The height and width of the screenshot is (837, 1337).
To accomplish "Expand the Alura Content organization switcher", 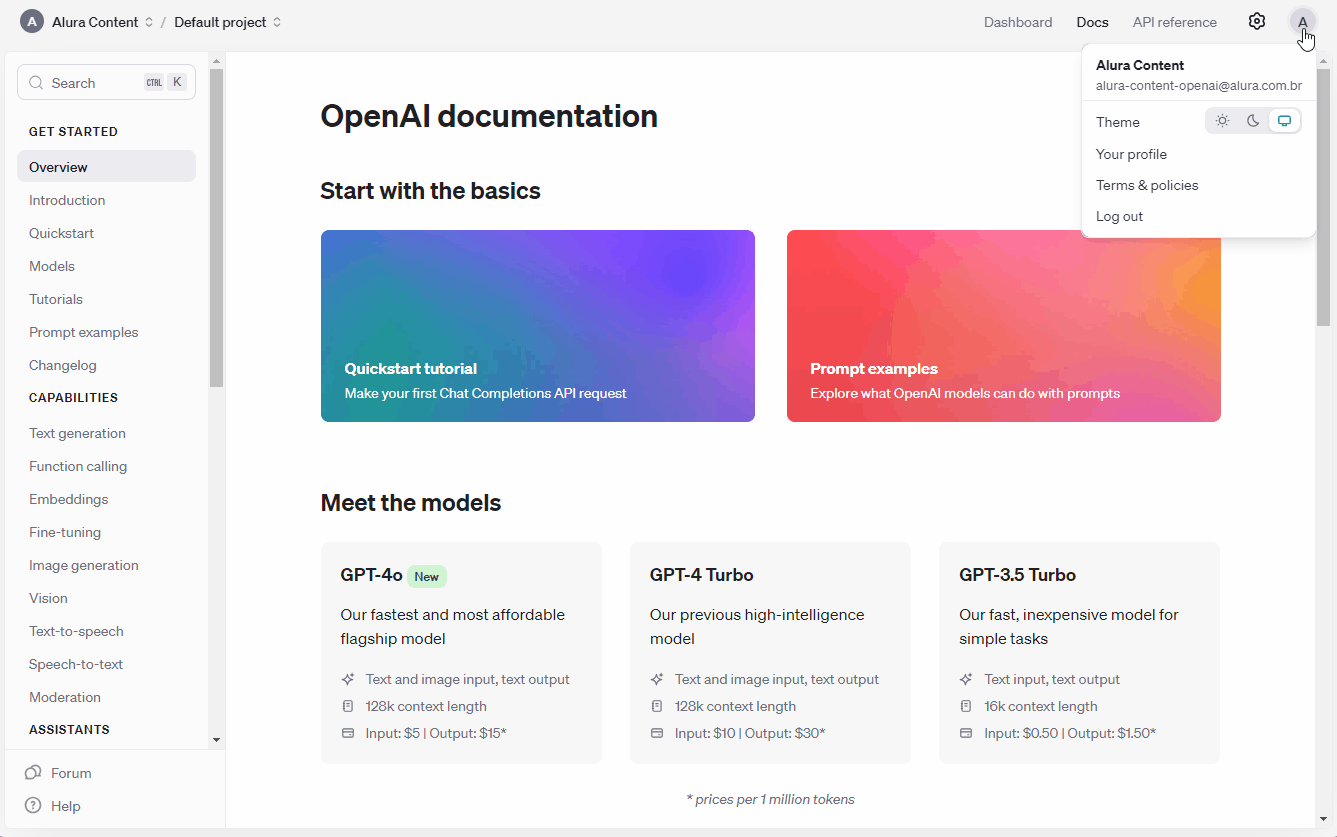I will click(x=149, y=22).
